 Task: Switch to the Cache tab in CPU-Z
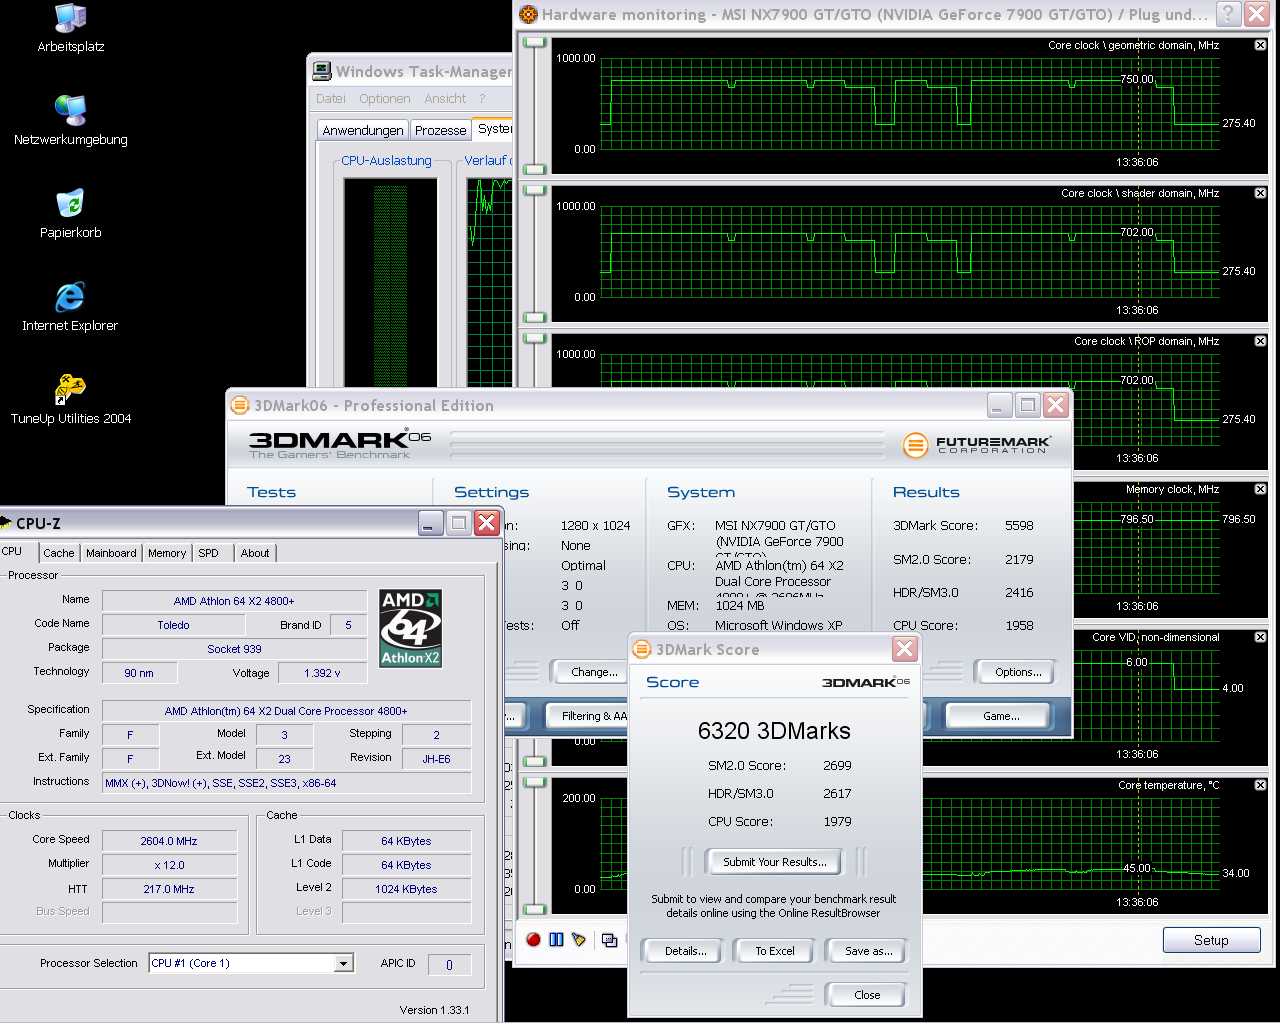pos(58,553)
